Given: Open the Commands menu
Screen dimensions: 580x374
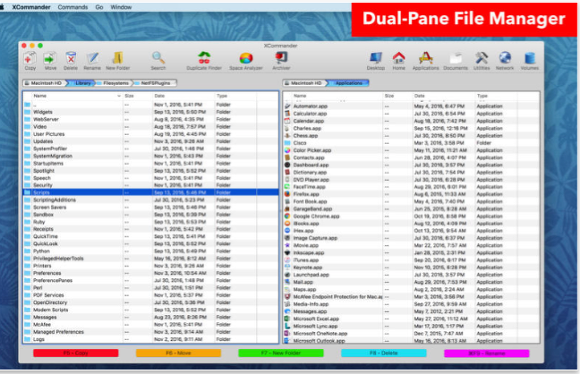Looking at the screenshot, I should (72, 7).
